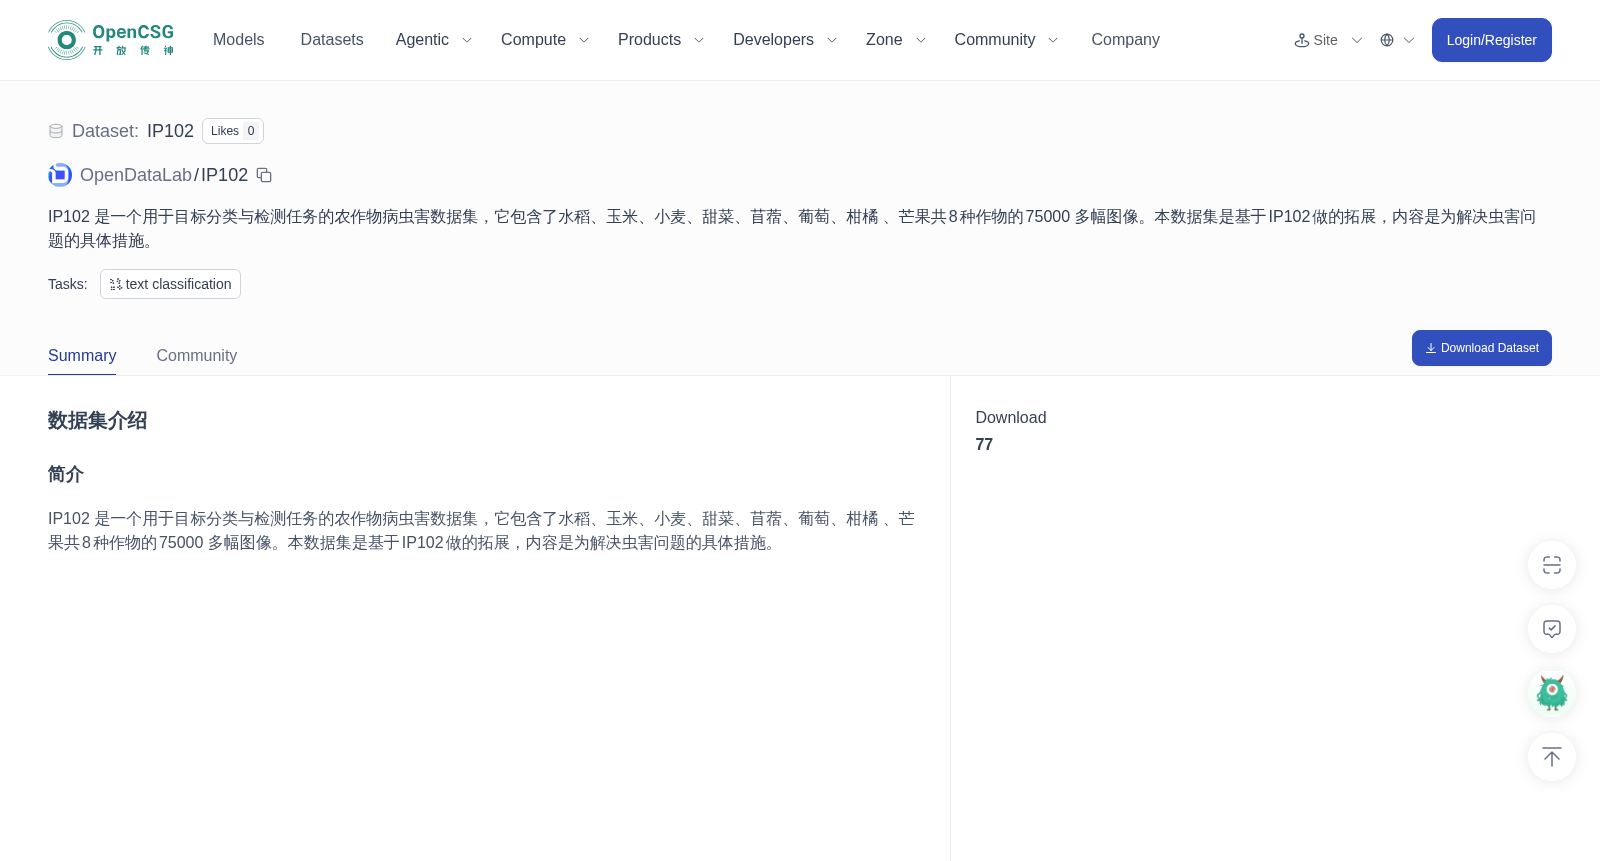The height and width of the screenshot is (861, 1600).
Task: Click the globe language icon
Action: (x=1387, y=40)
